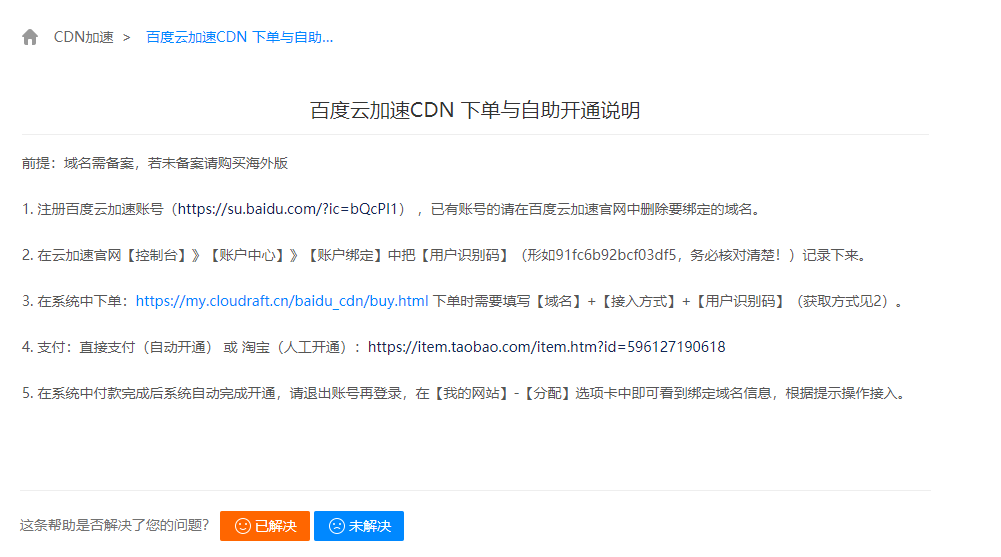Click the smiley face icon on 已解决
1001x557 pixels.
click(x=243, y=526)
